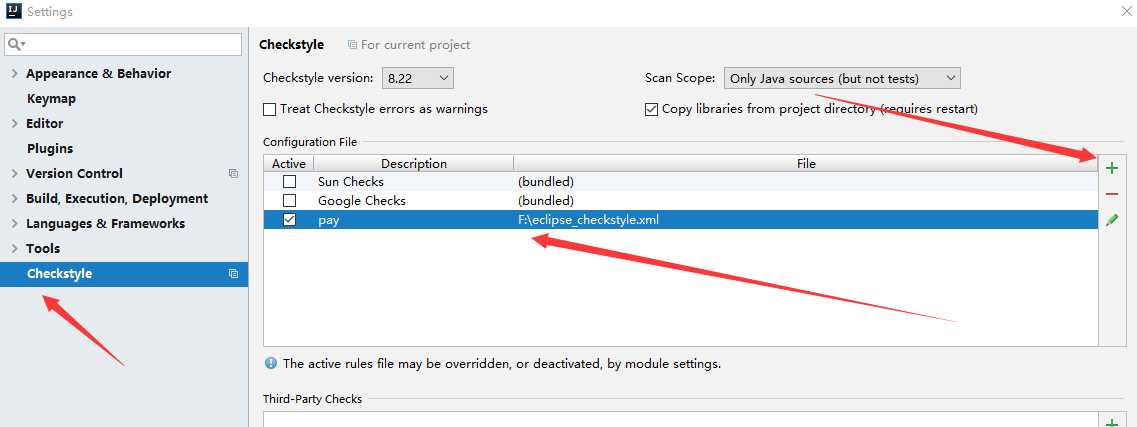Open the Scan Scope dropdown
Image resolution: width=1137 pixels, height=427 pixels.
tap(842, 78)
